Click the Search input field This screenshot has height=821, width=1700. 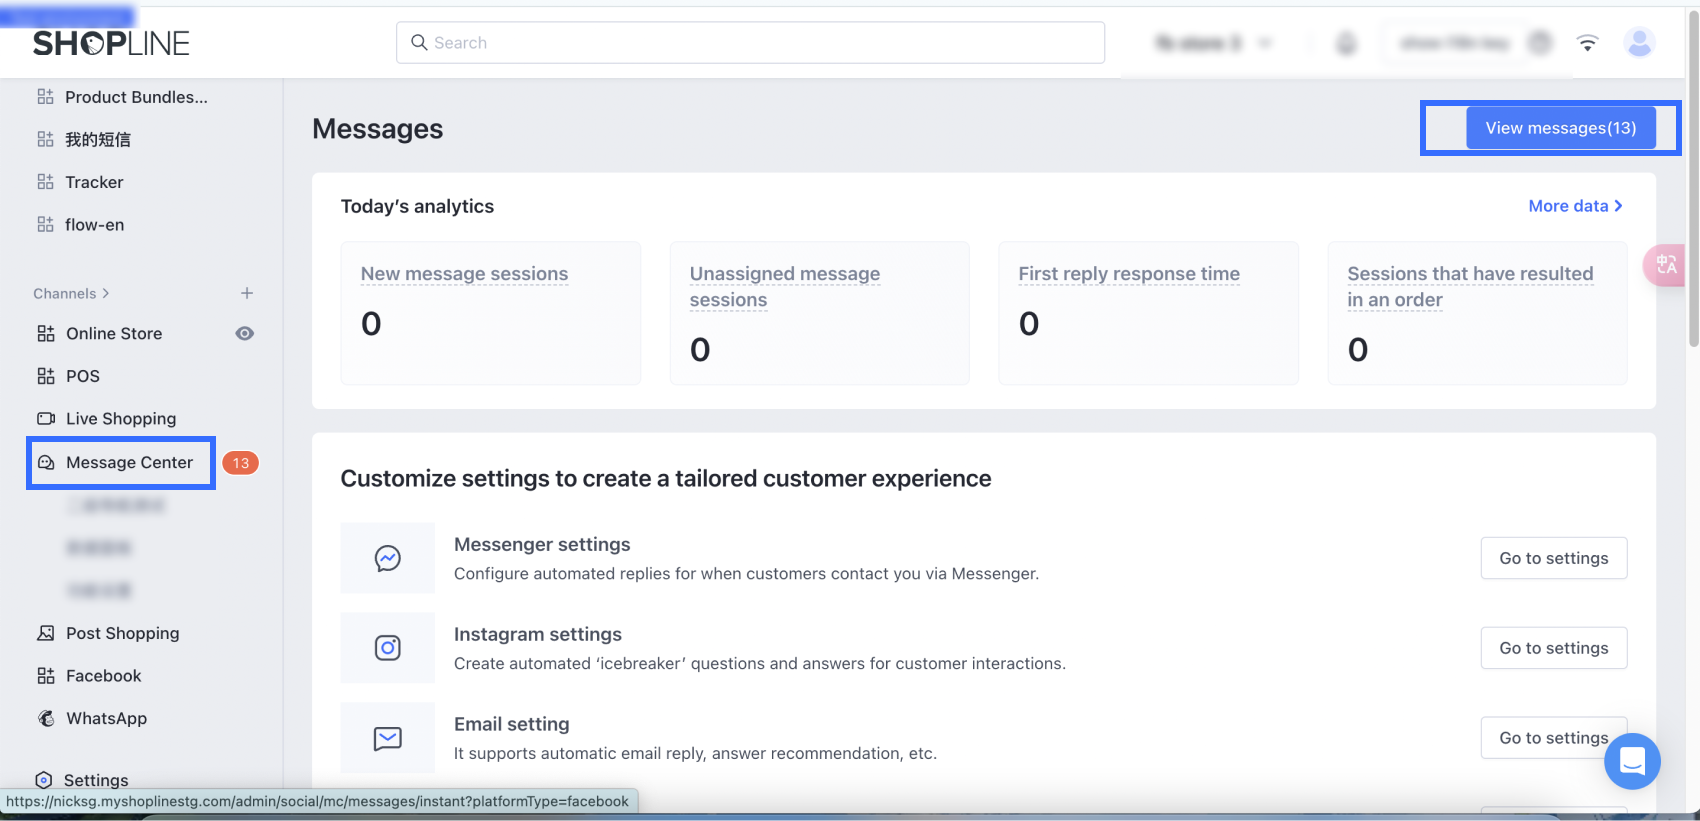[750, 43]
